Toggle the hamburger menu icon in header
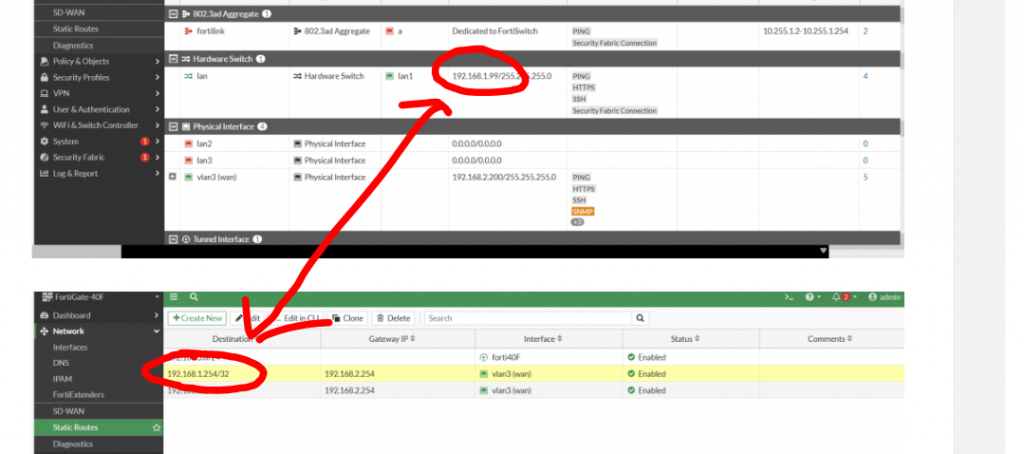The image size is (1024, 454). point(174,297)
